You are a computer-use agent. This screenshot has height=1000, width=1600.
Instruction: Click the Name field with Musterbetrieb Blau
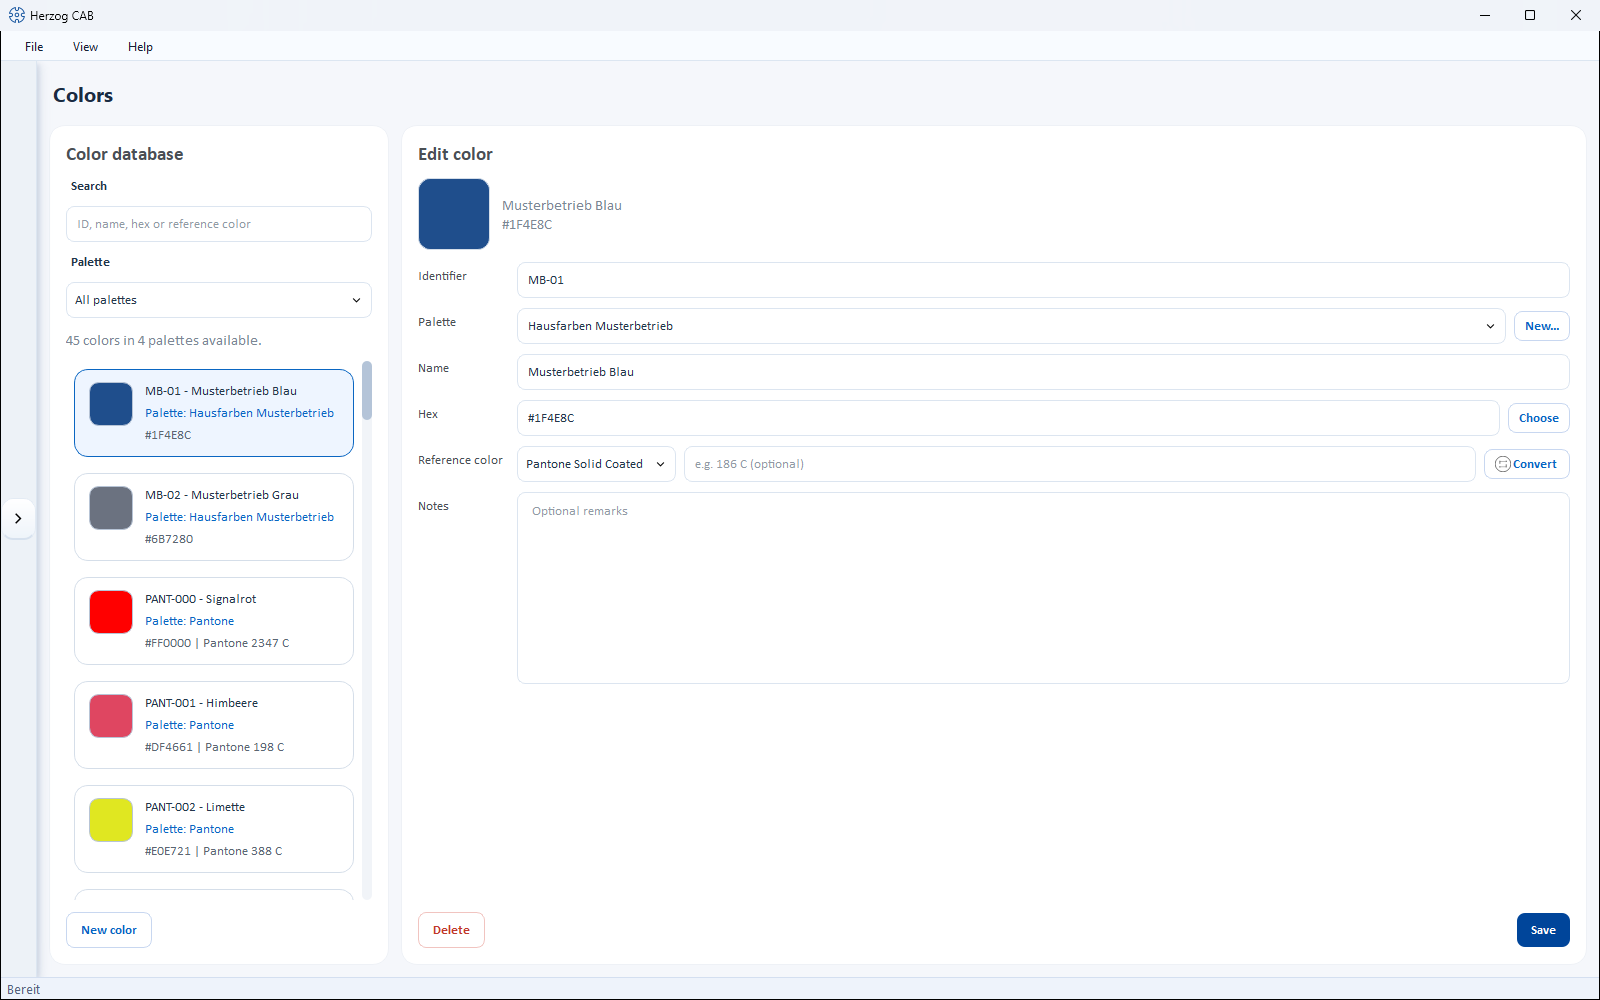1042,372
